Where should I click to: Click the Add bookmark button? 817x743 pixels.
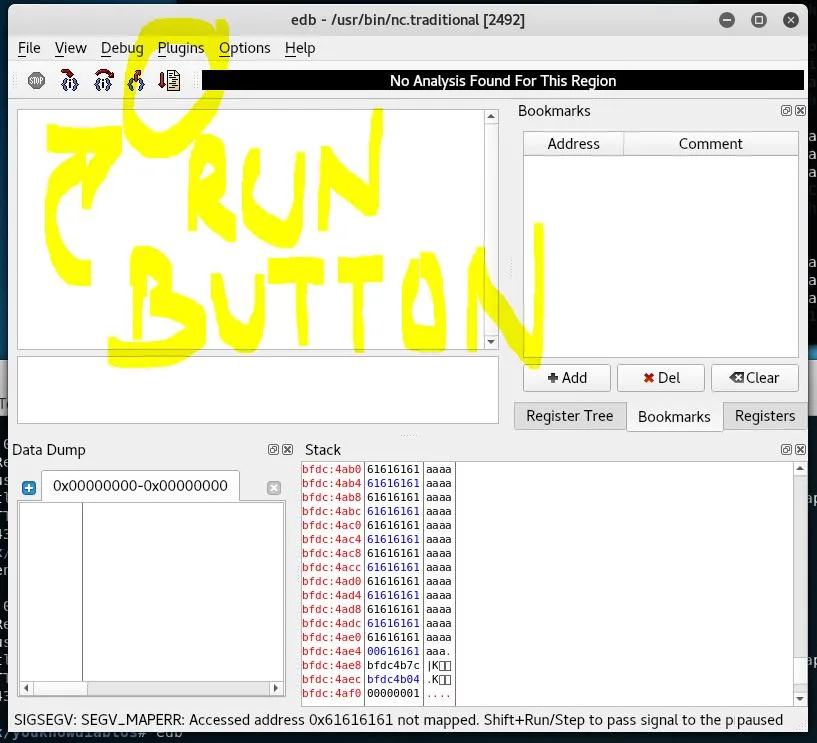pos(567,378)
